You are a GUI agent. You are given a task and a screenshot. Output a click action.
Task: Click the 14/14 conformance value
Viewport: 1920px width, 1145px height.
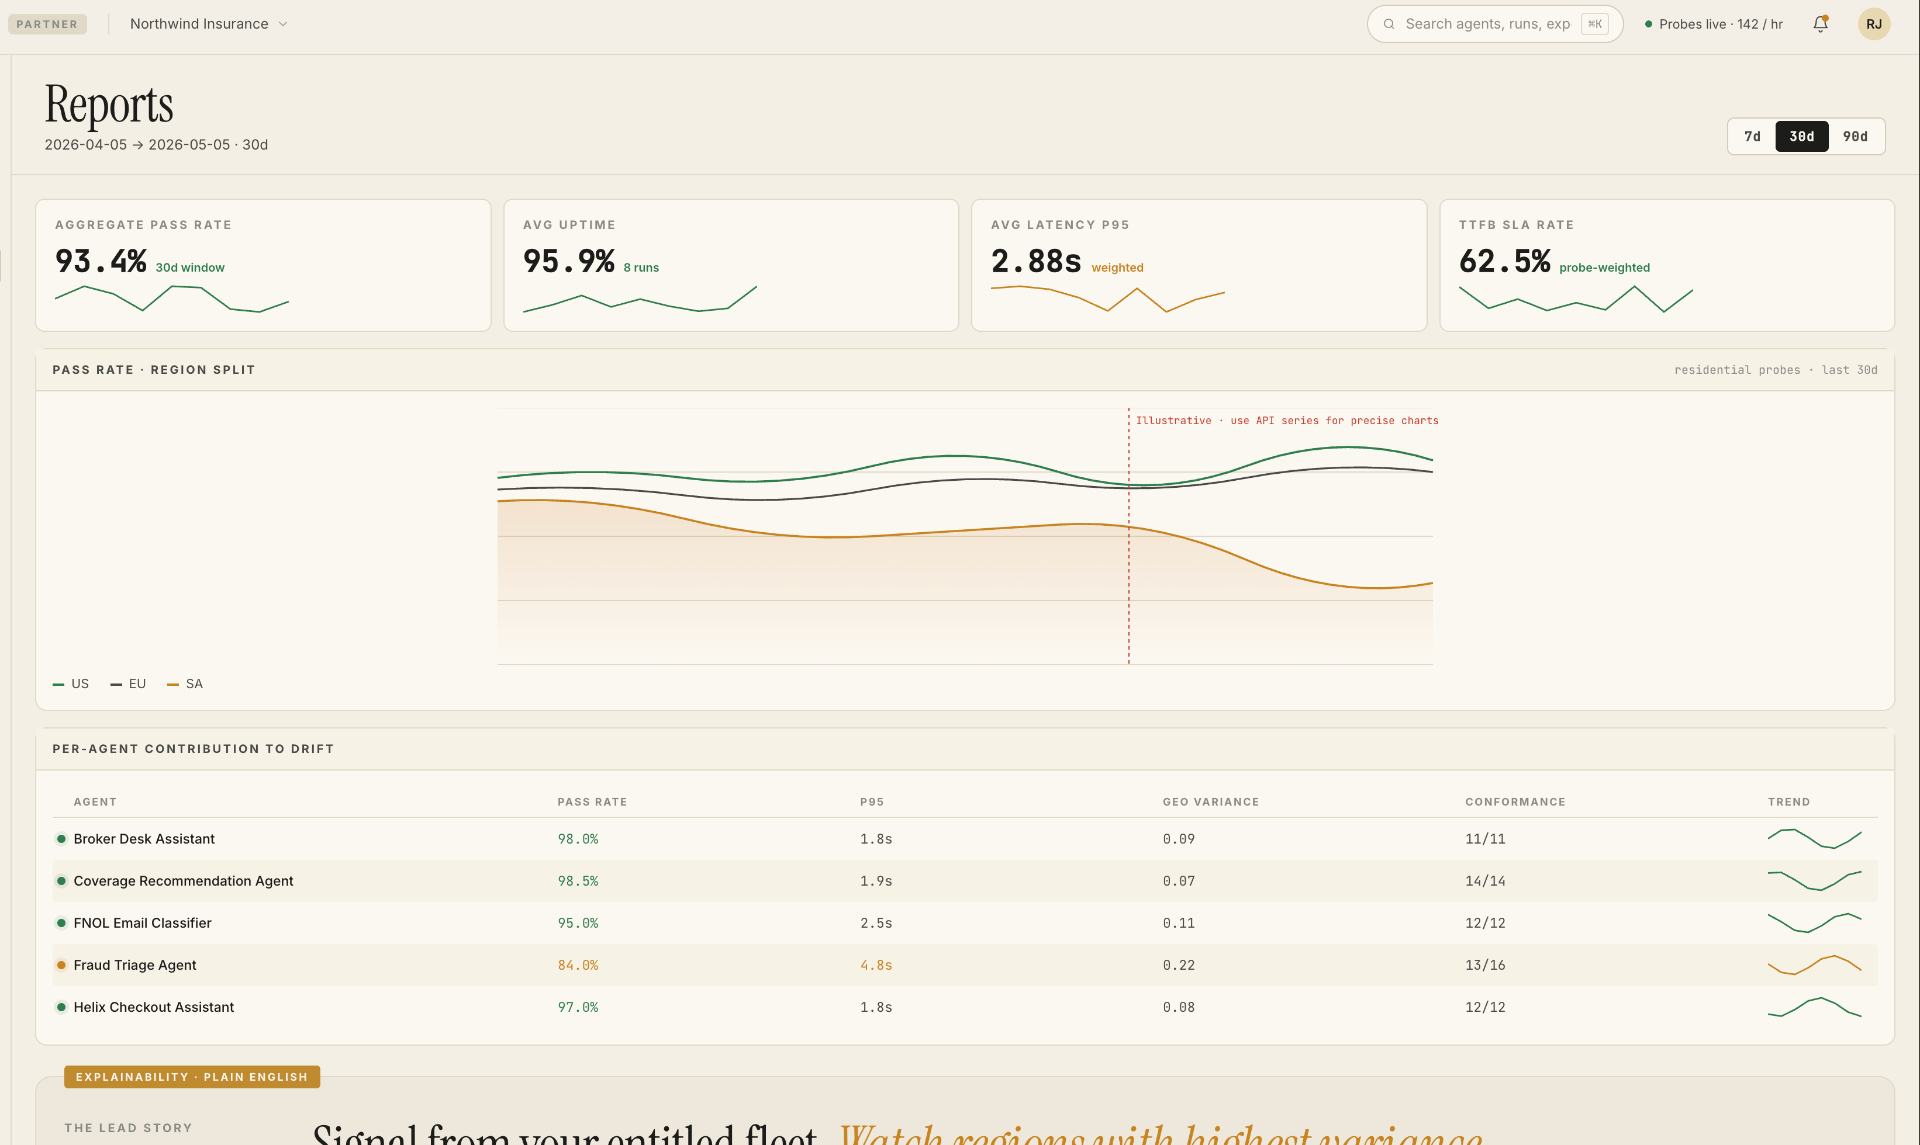[x=1485, y=881]
